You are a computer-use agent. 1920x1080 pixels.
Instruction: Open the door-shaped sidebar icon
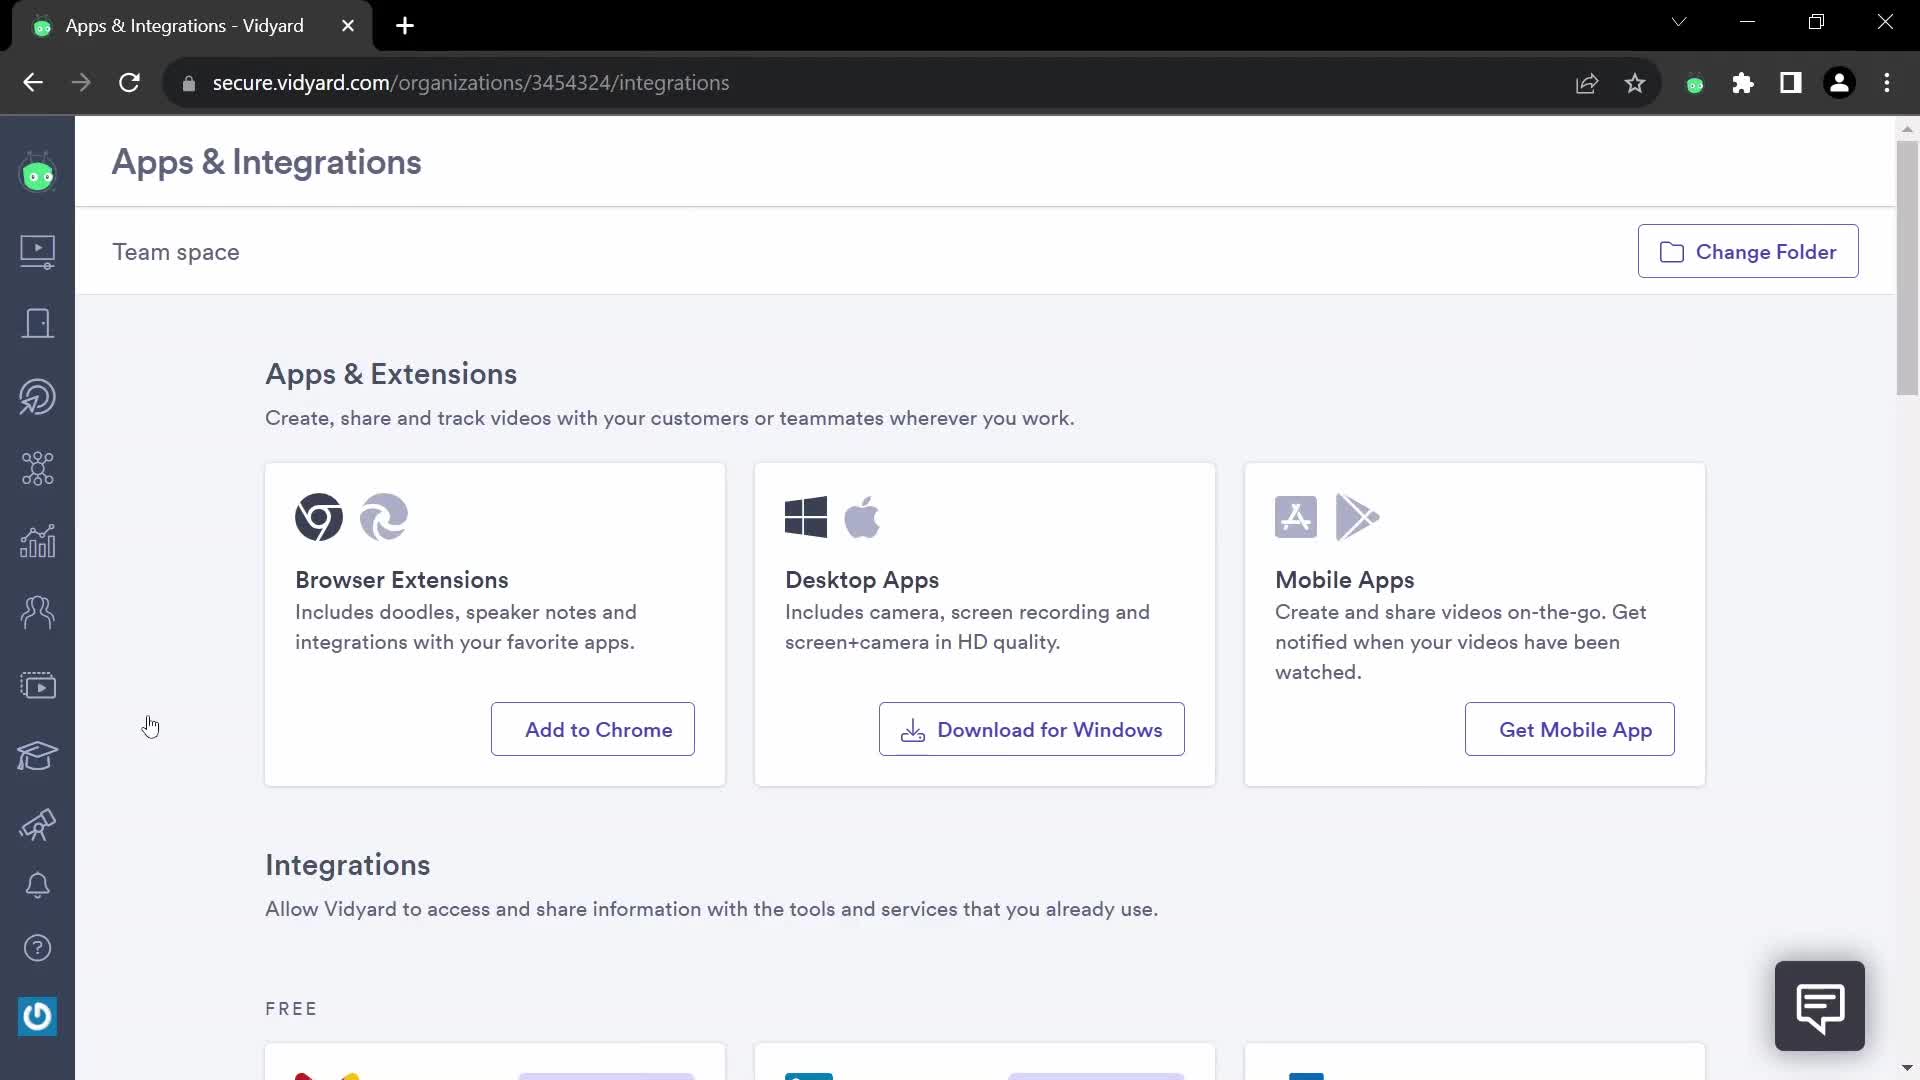pyautogui.click(x=37, y=323)
